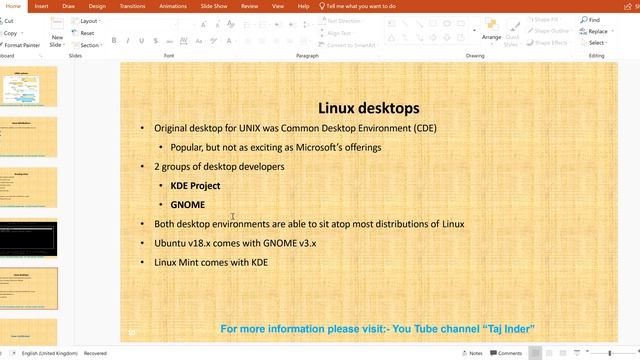Select the text box shape in gallery
Viewport: 640px width, 360px height.
pyautogui.click(x=391, y=24)
